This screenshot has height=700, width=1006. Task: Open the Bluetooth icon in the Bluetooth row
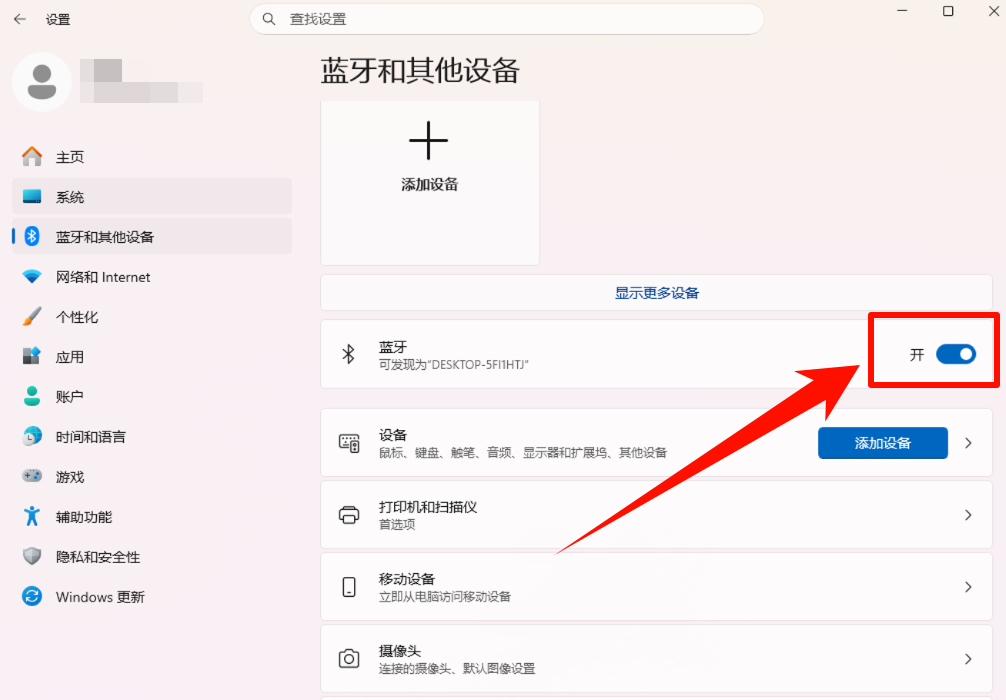pos(349,354)
